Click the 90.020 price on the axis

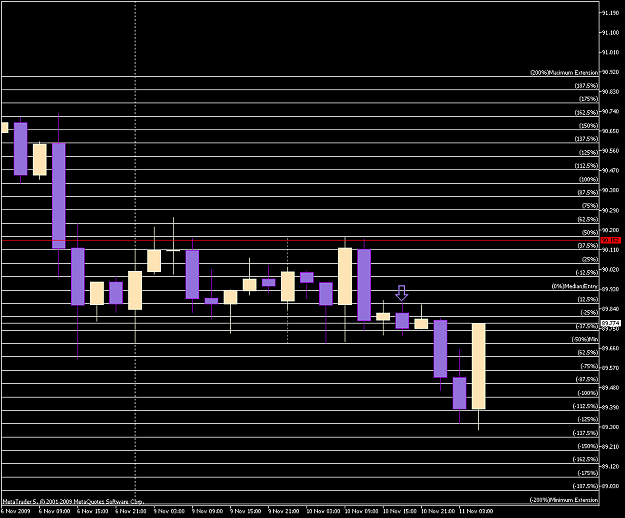[610, 269]
